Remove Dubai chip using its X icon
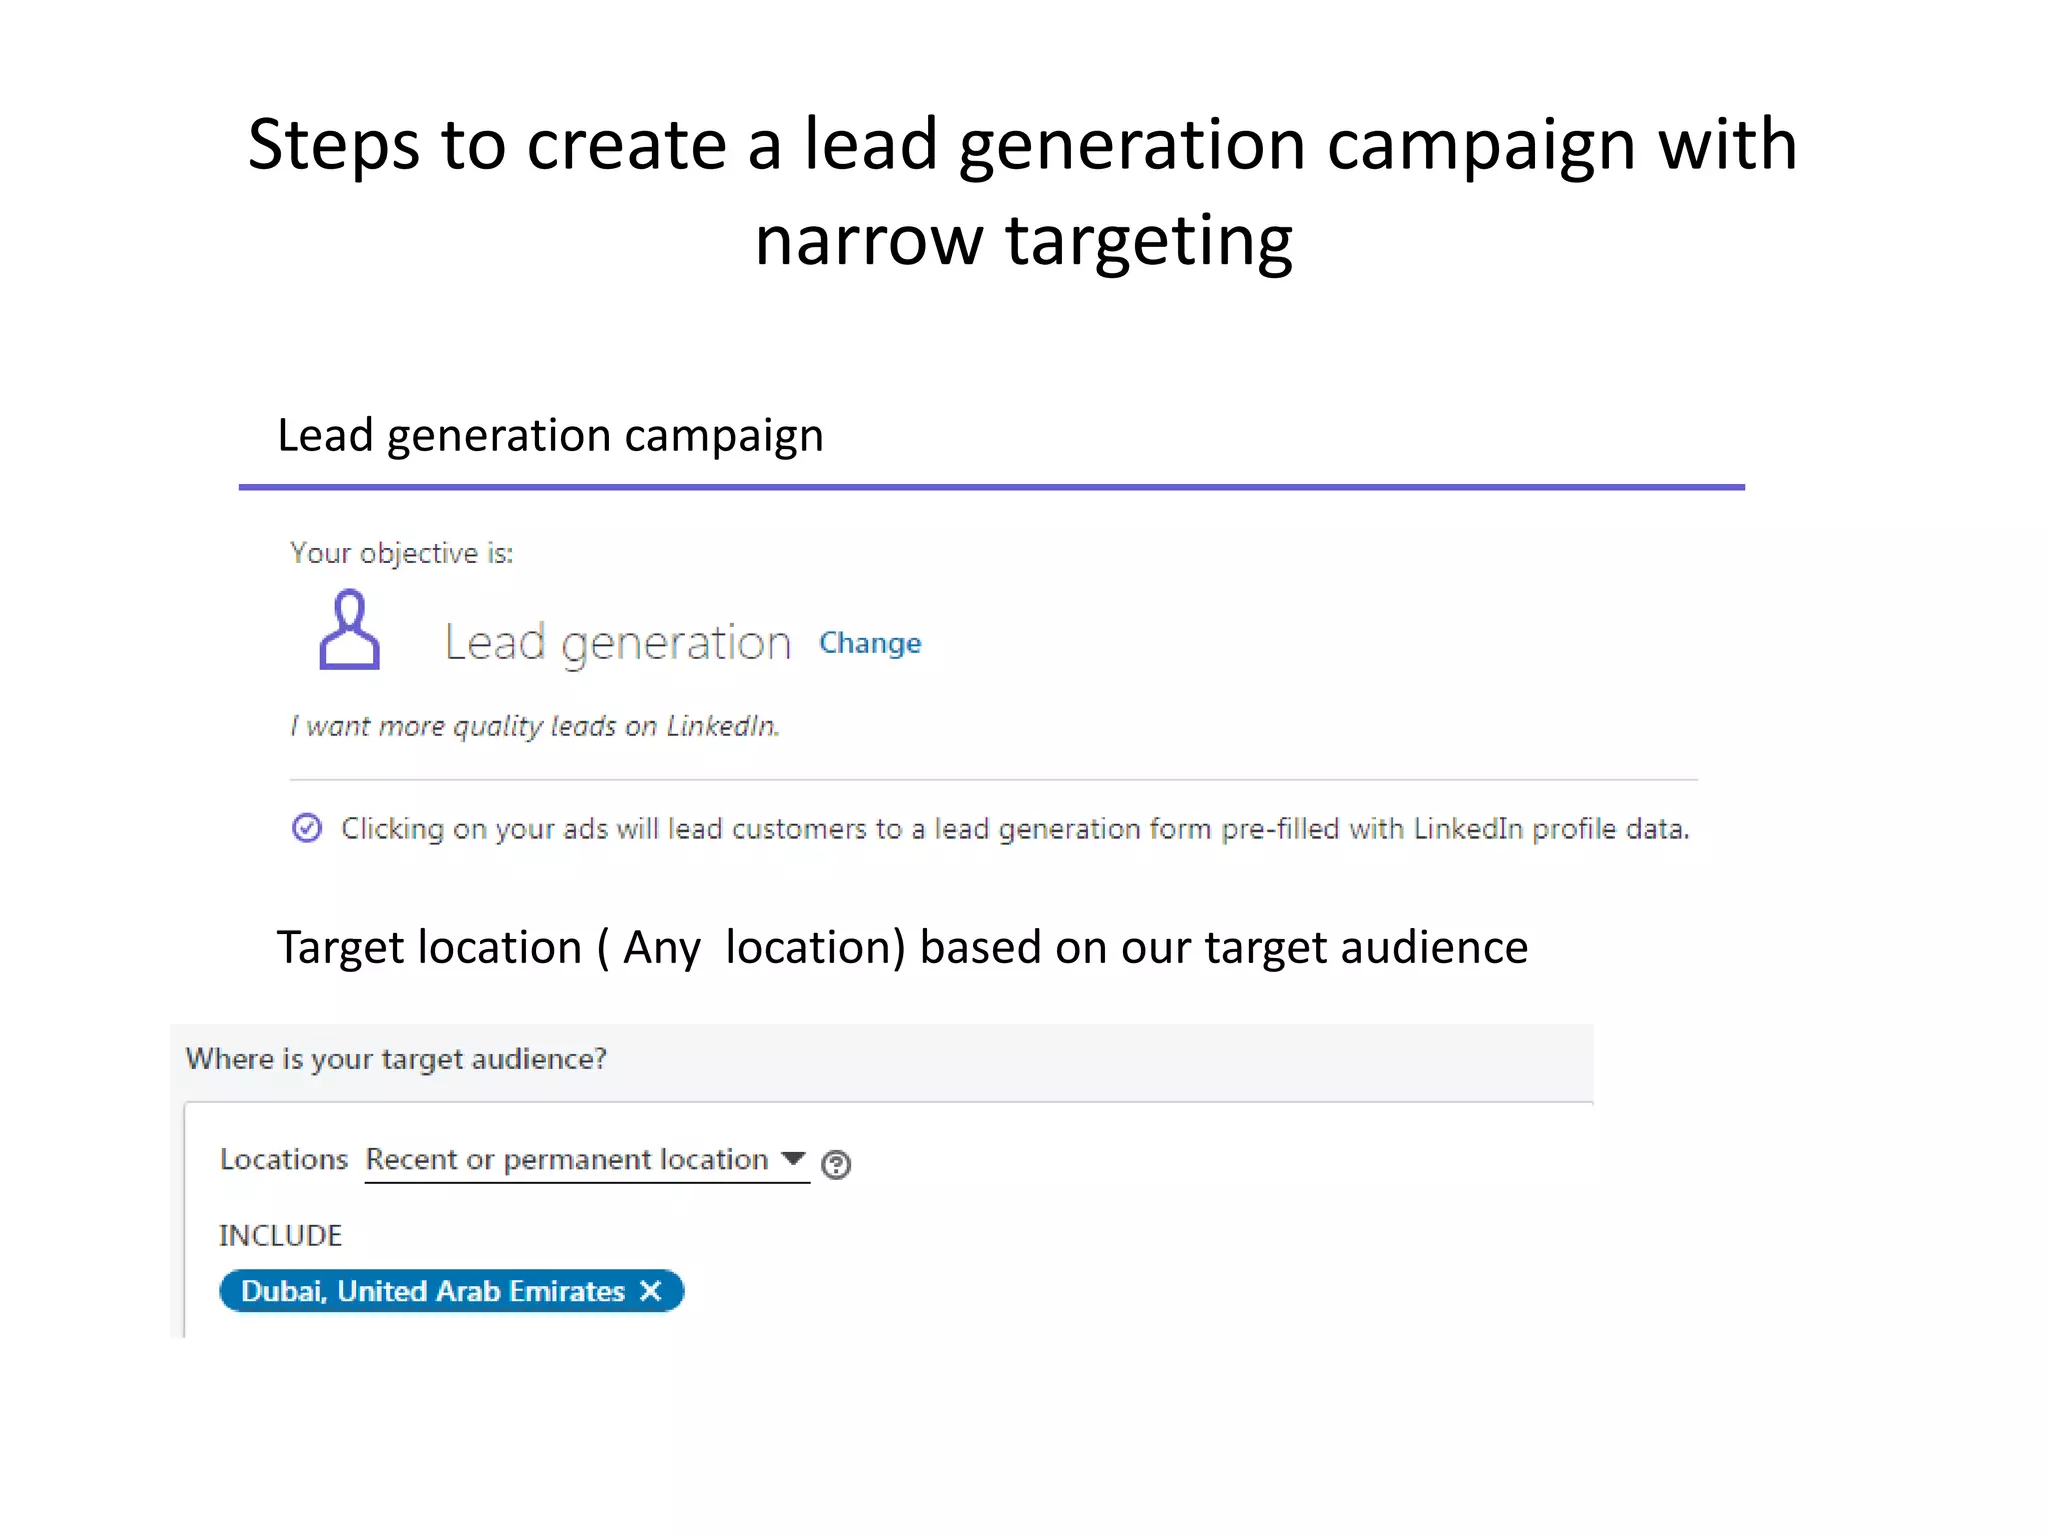The width and height of the screenshot is (2048, 1536). (651, 1291)
